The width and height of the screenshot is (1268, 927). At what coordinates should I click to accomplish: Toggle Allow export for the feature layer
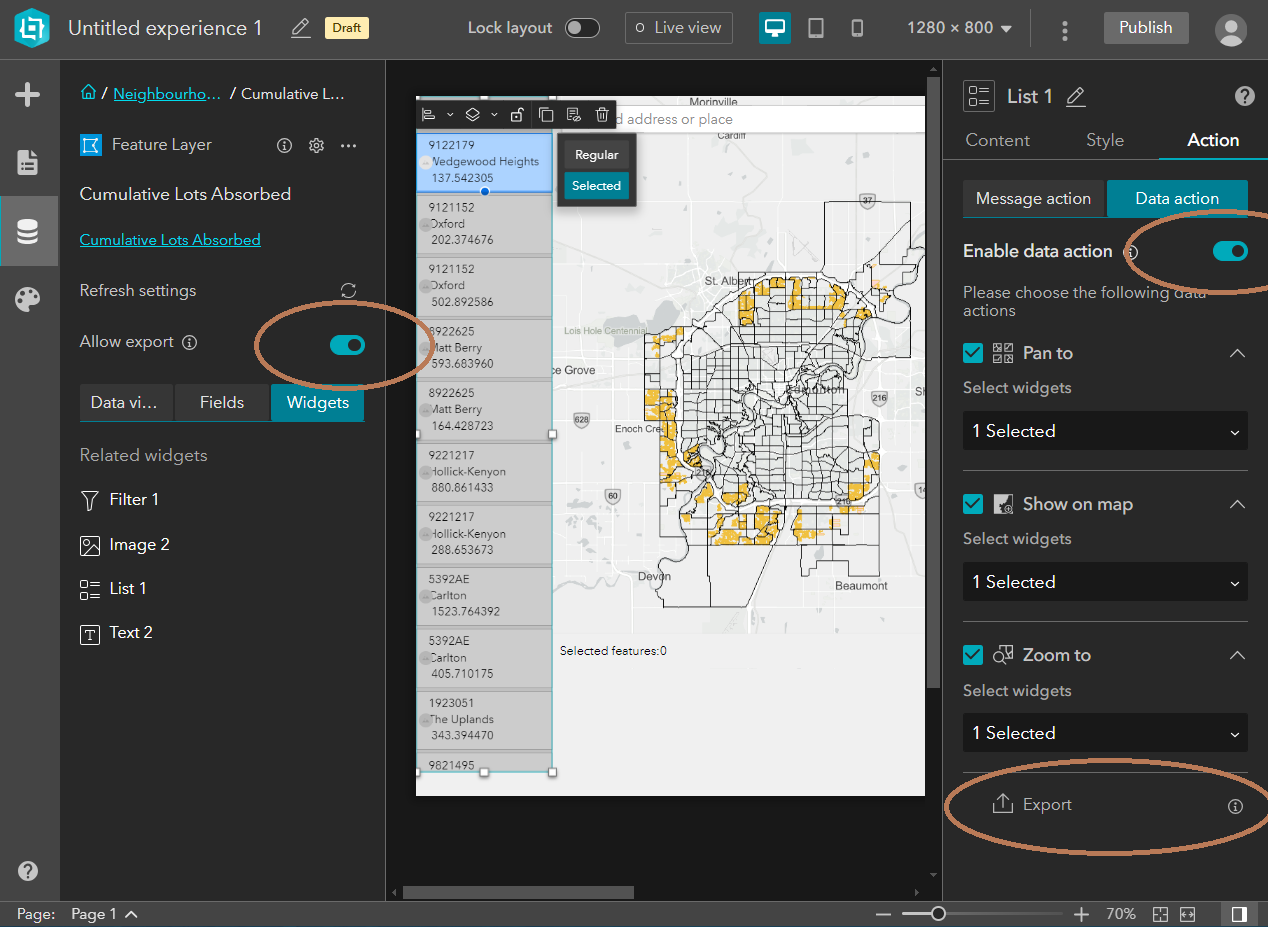click(x=347, y=343)
